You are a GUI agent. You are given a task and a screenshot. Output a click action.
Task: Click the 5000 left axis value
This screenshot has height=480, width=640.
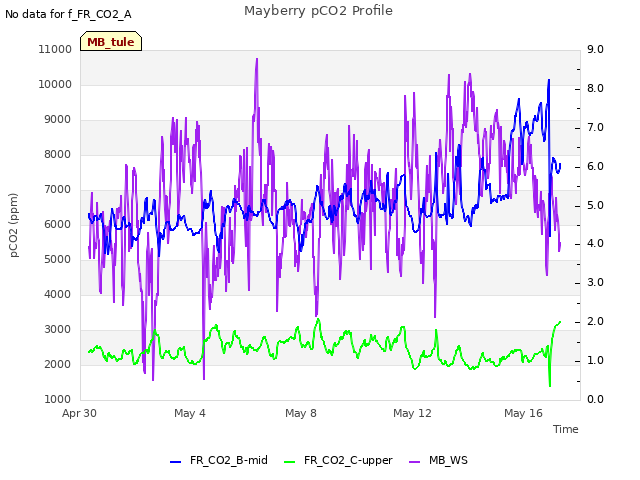[x=58, y=260]
